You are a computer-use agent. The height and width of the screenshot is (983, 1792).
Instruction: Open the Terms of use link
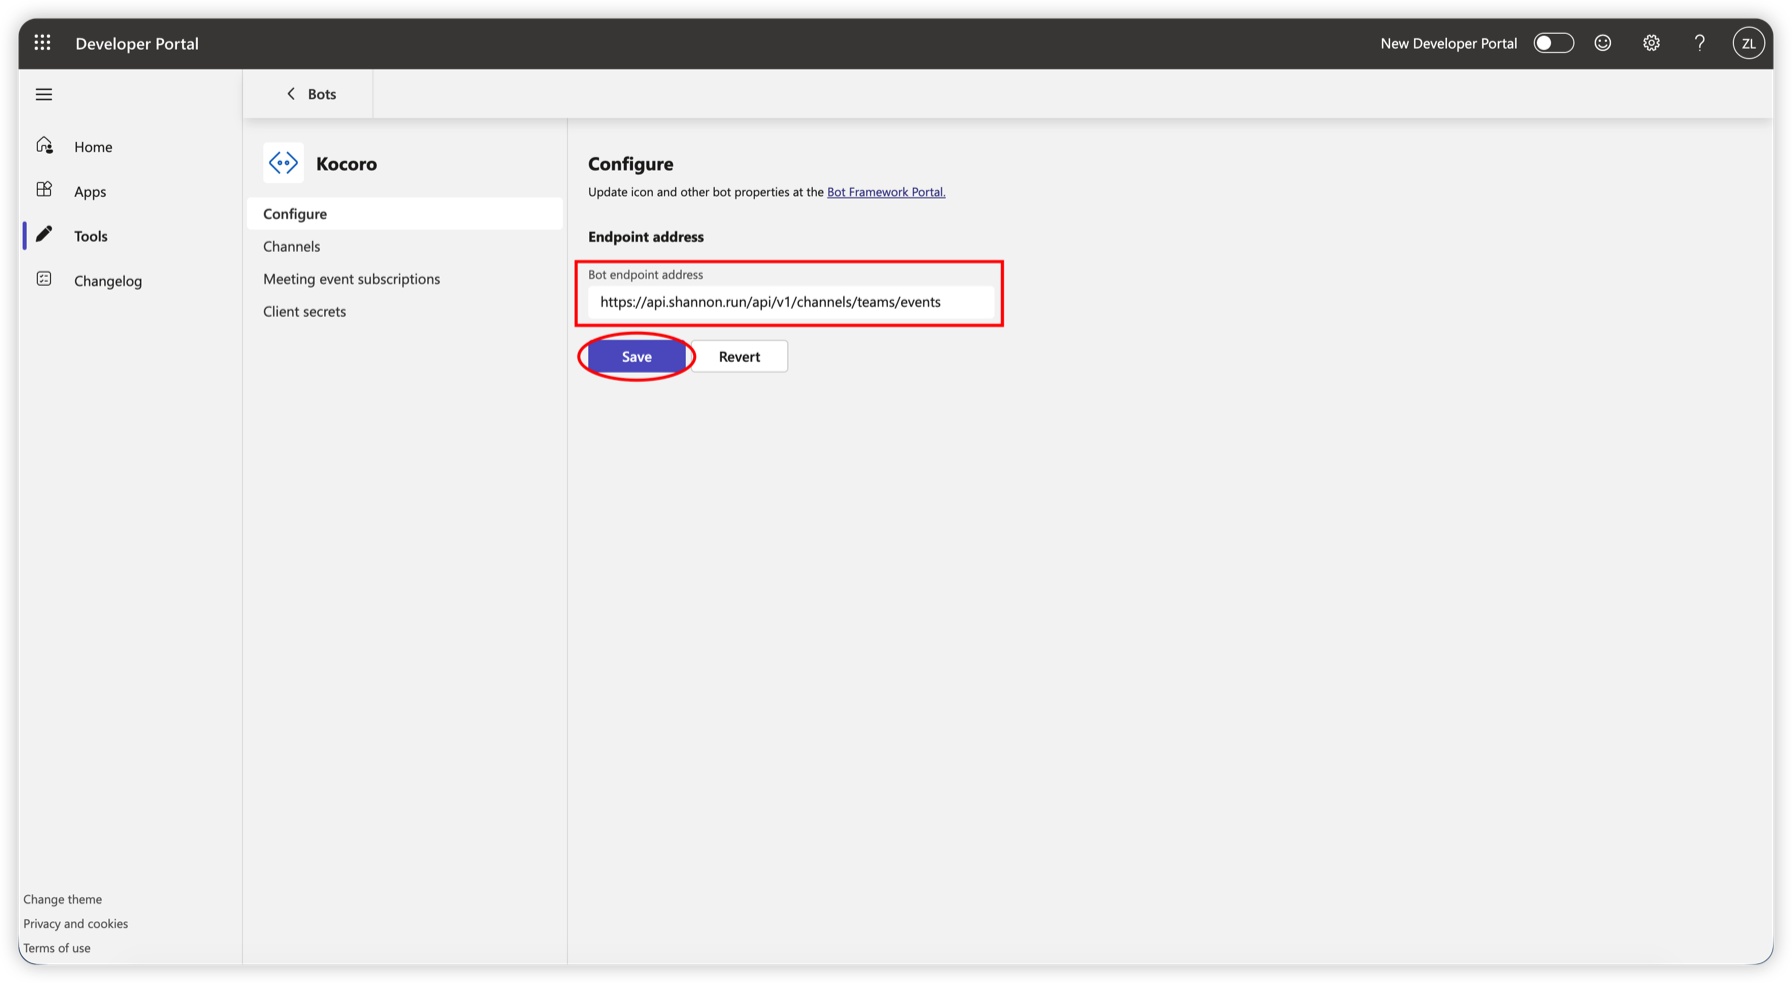(x=57, y=948)
